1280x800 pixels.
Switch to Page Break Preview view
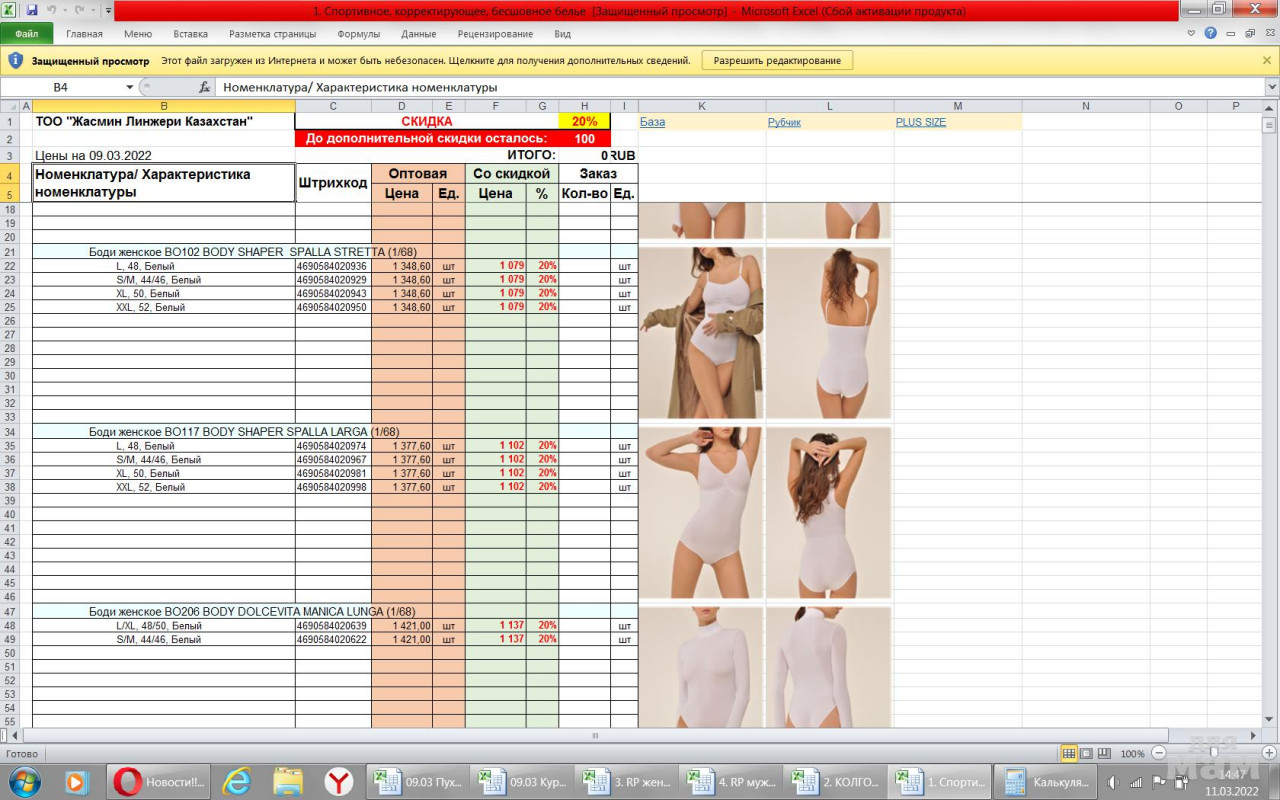tap(1105, 753)
